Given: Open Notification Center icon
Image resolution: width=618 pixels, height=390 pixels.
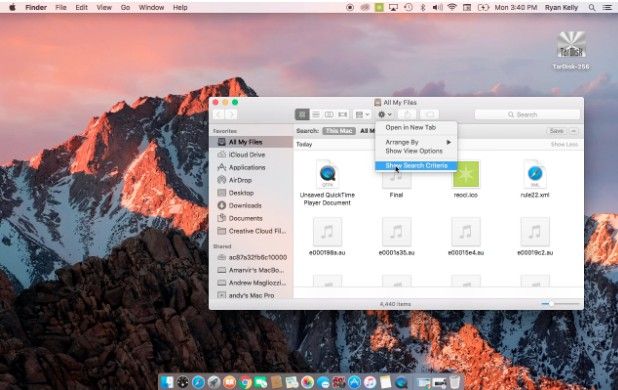Looking at the screenshot, I should click(607, 7).
